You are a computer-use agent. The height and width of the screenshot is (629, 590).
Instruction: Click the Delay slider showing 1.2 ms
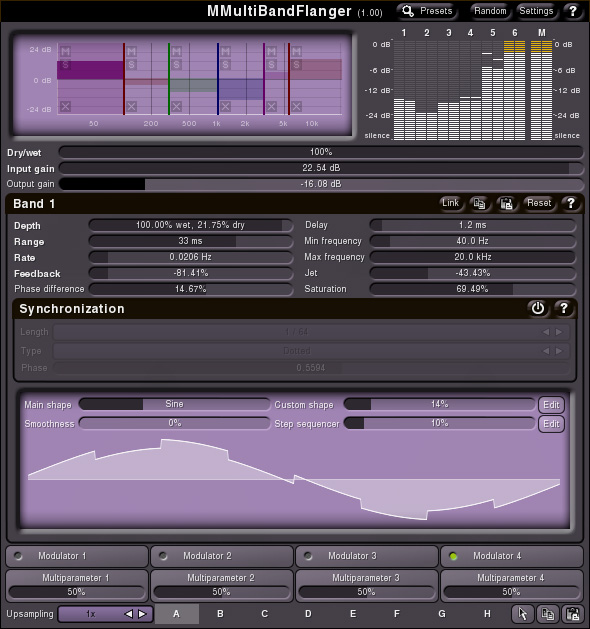coord(472,225)
